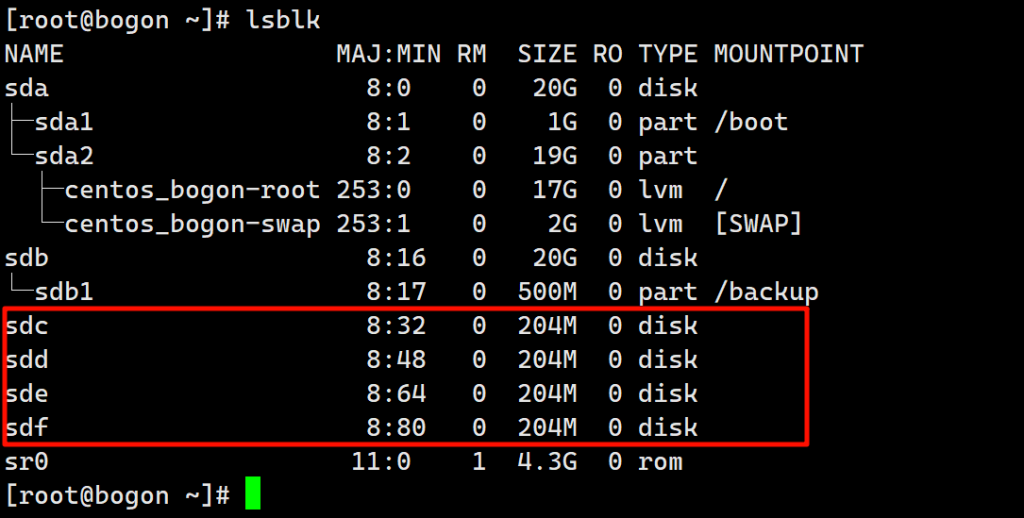This screenshot has width=1024, height=518.
Task: Click the TYPE column header
Action: pos(668,54)
